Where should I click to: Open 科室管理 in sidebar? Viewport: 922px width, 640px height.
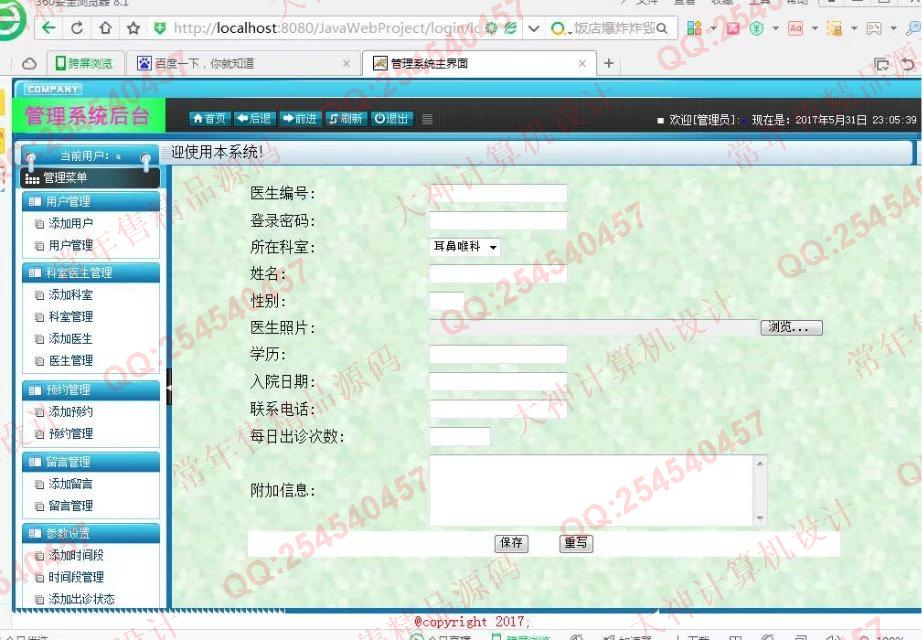coord(70,316)
